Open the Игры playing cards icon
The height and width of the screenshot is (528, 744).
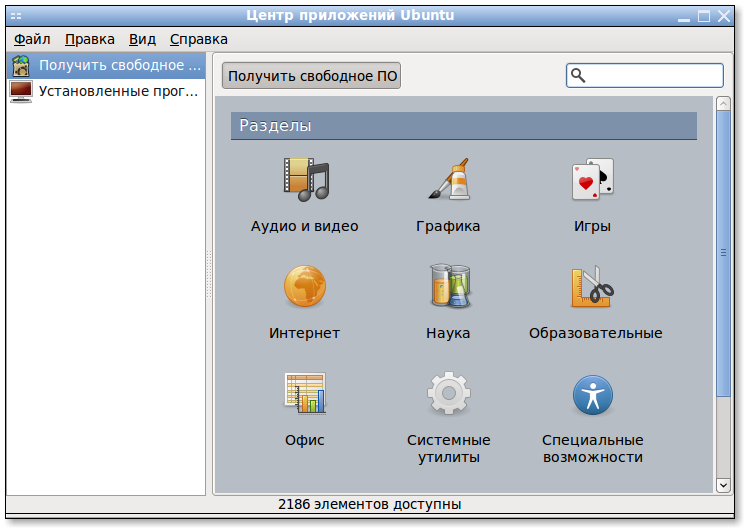pos(593,179)
